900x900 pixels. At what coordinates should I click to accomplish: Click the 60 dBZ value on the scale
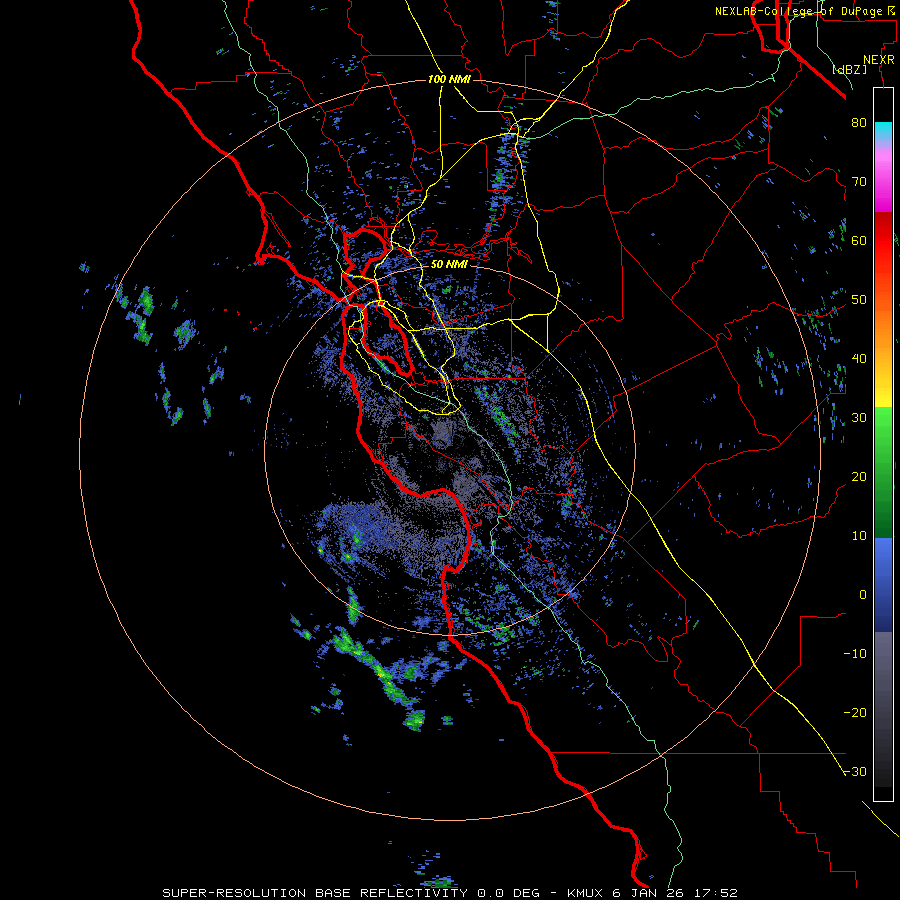click(859, 240)
